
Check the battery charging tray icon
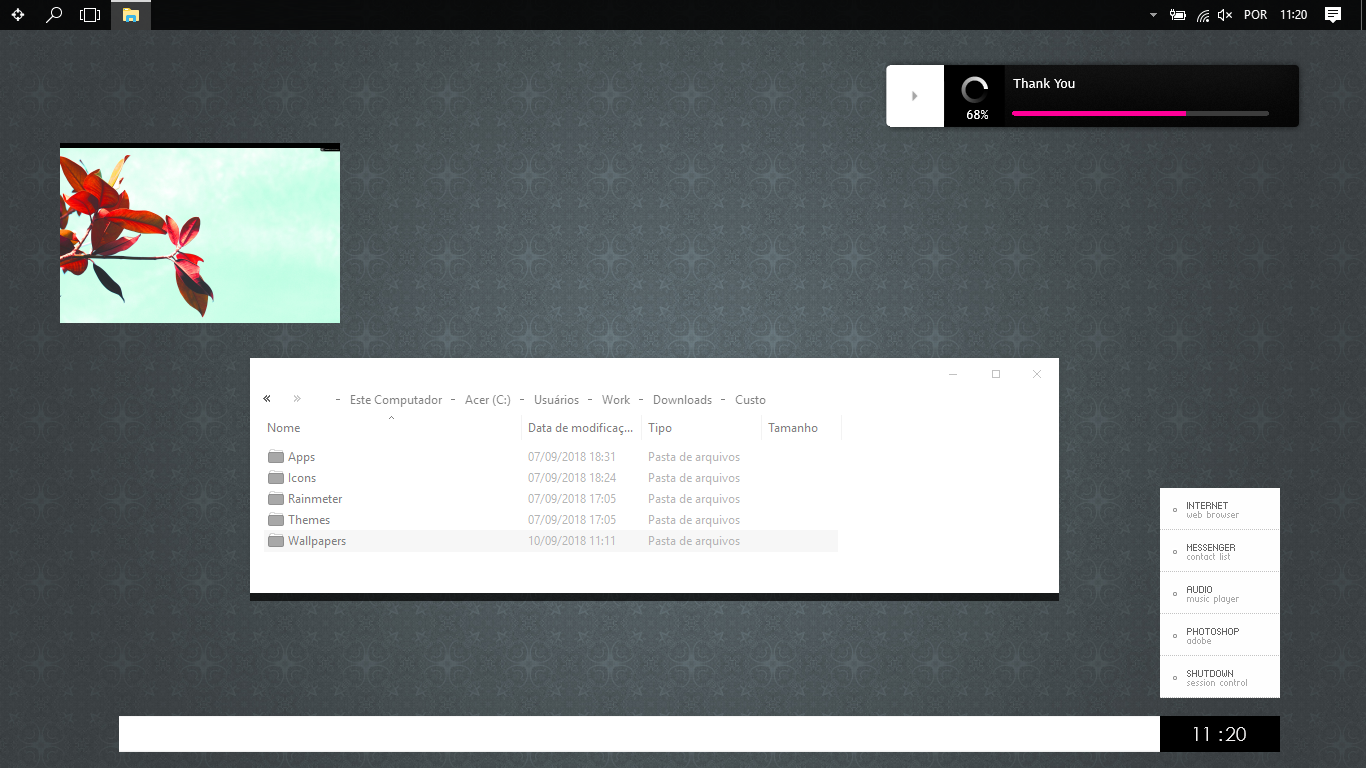click(1178, 15)
